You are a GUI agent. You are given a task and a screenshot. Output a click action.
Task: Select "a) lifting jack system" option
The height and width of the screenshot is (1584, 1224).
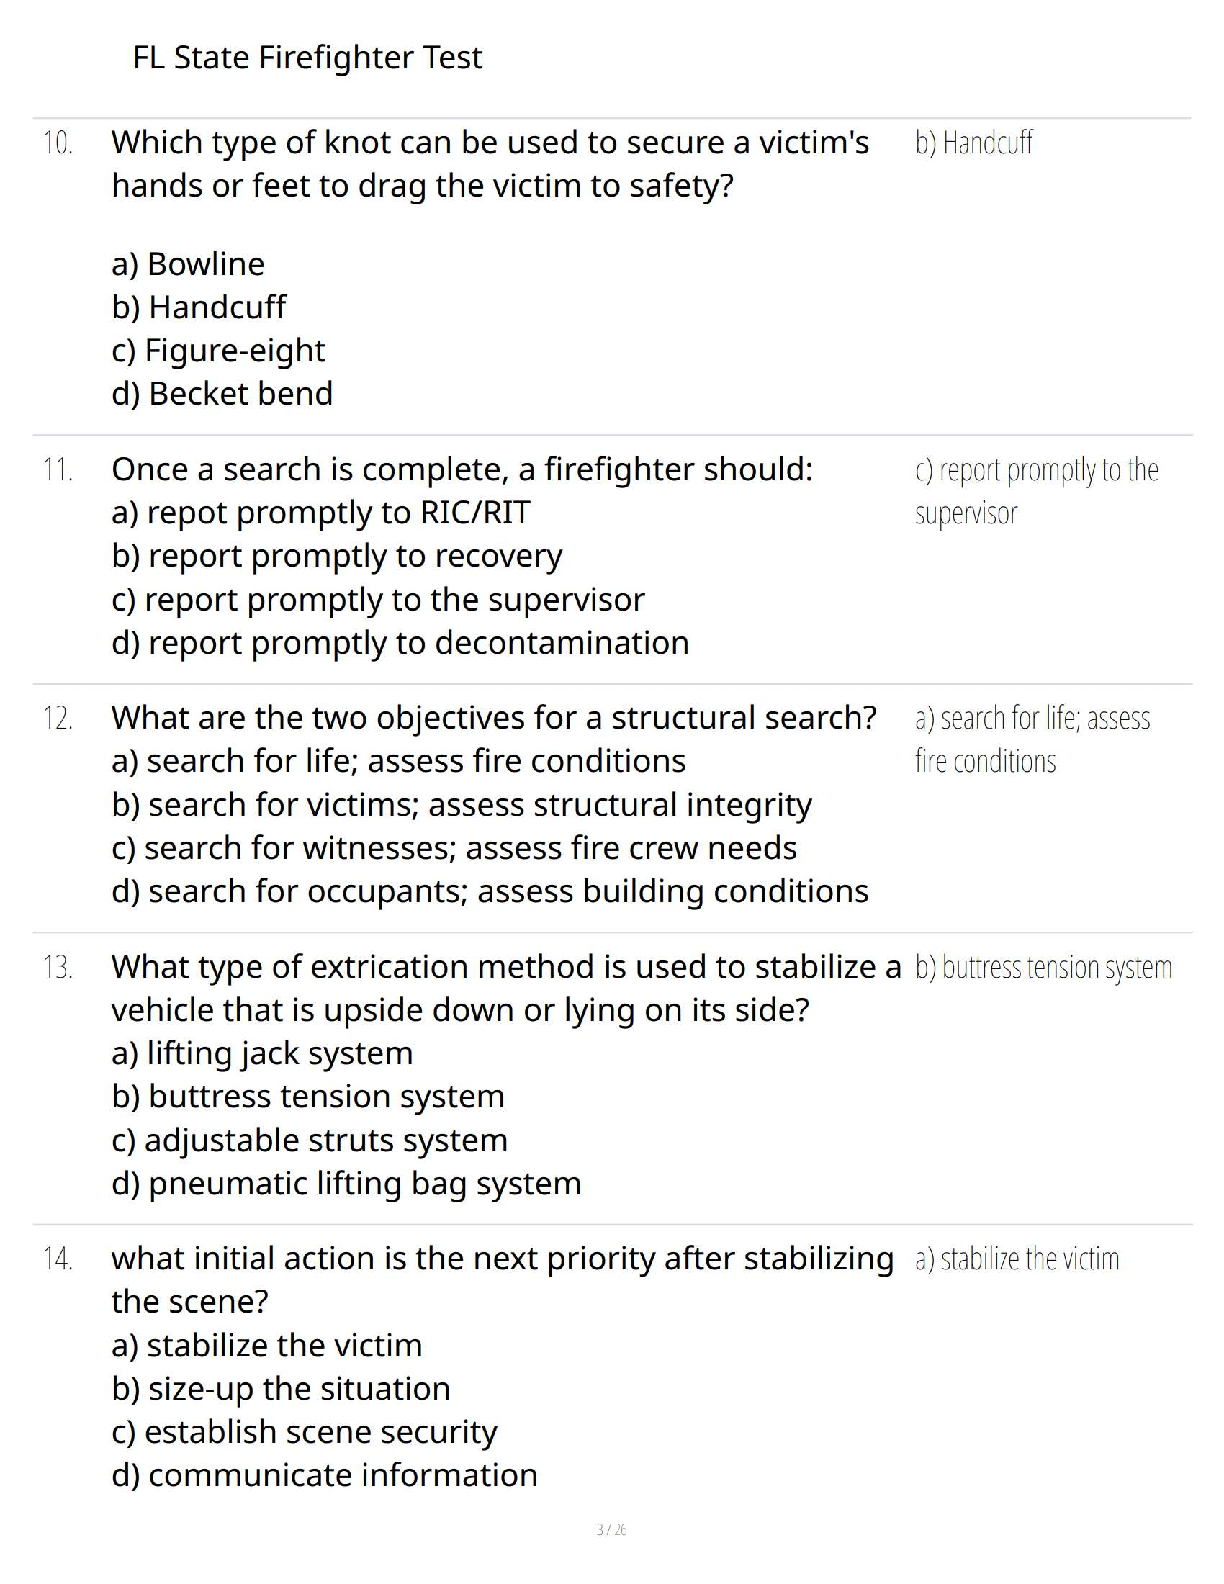click(x=262, y=1053)
